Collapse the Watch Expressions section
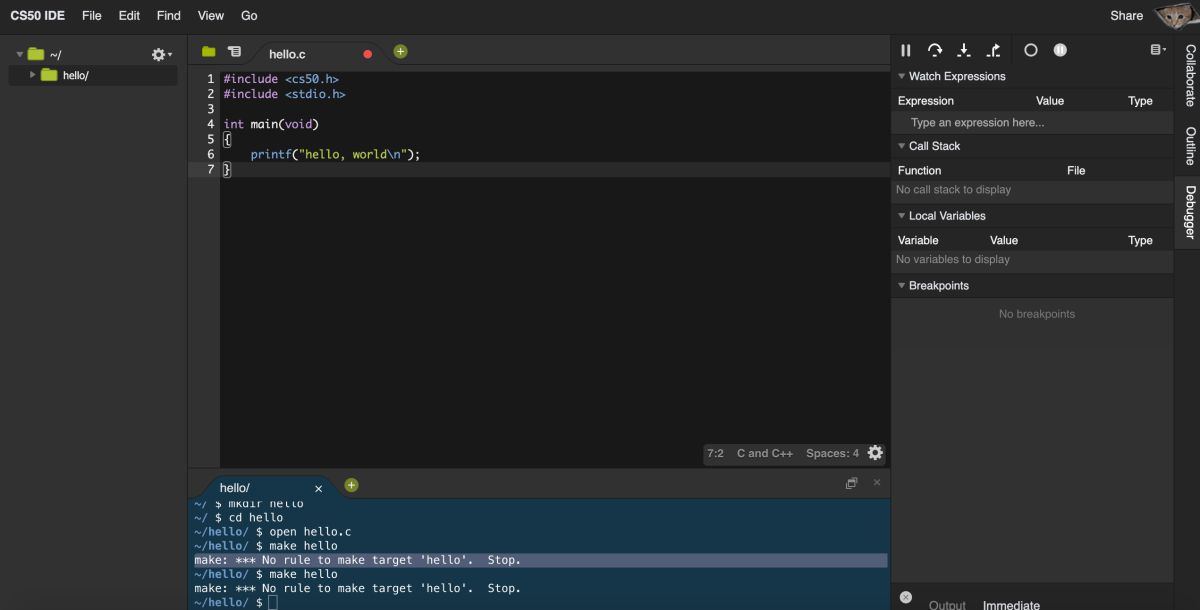Image resolution: width=1200 pixels, height=610 pixels. pos(901,76)
